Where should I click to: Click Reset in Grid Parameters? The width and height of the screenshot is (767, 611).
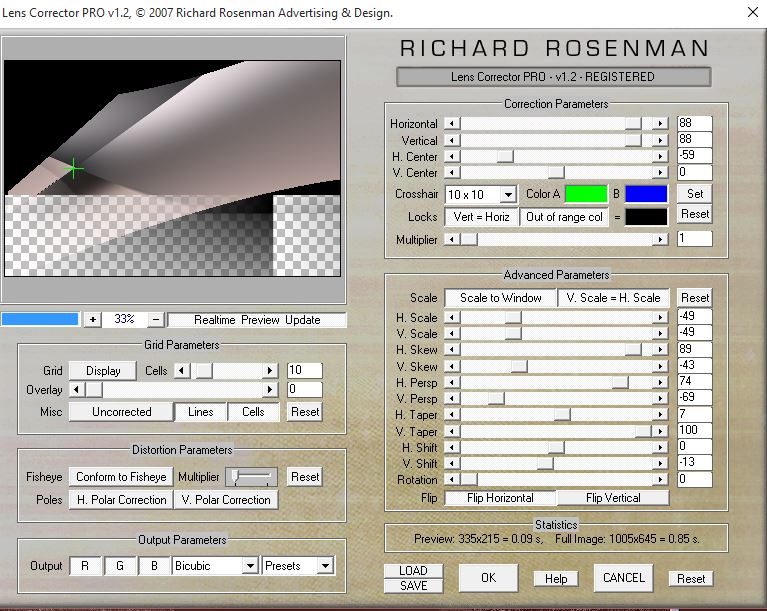click(x=305, y=412)
